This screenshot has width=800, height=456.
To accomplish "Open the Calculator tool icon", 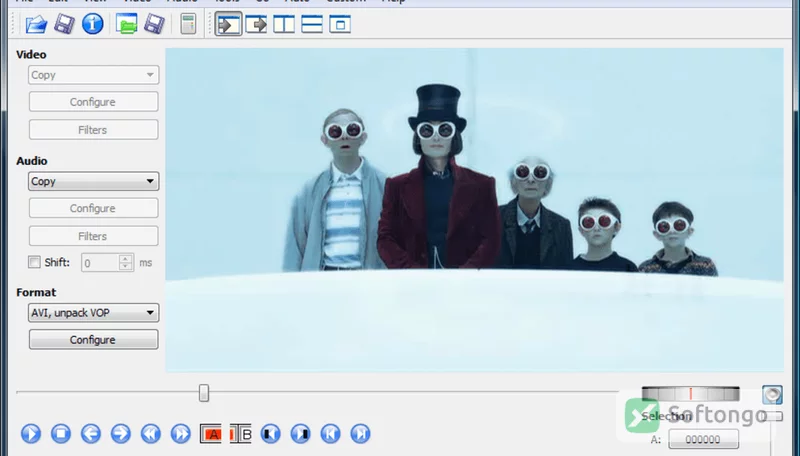I will click(x=188, y=24).
